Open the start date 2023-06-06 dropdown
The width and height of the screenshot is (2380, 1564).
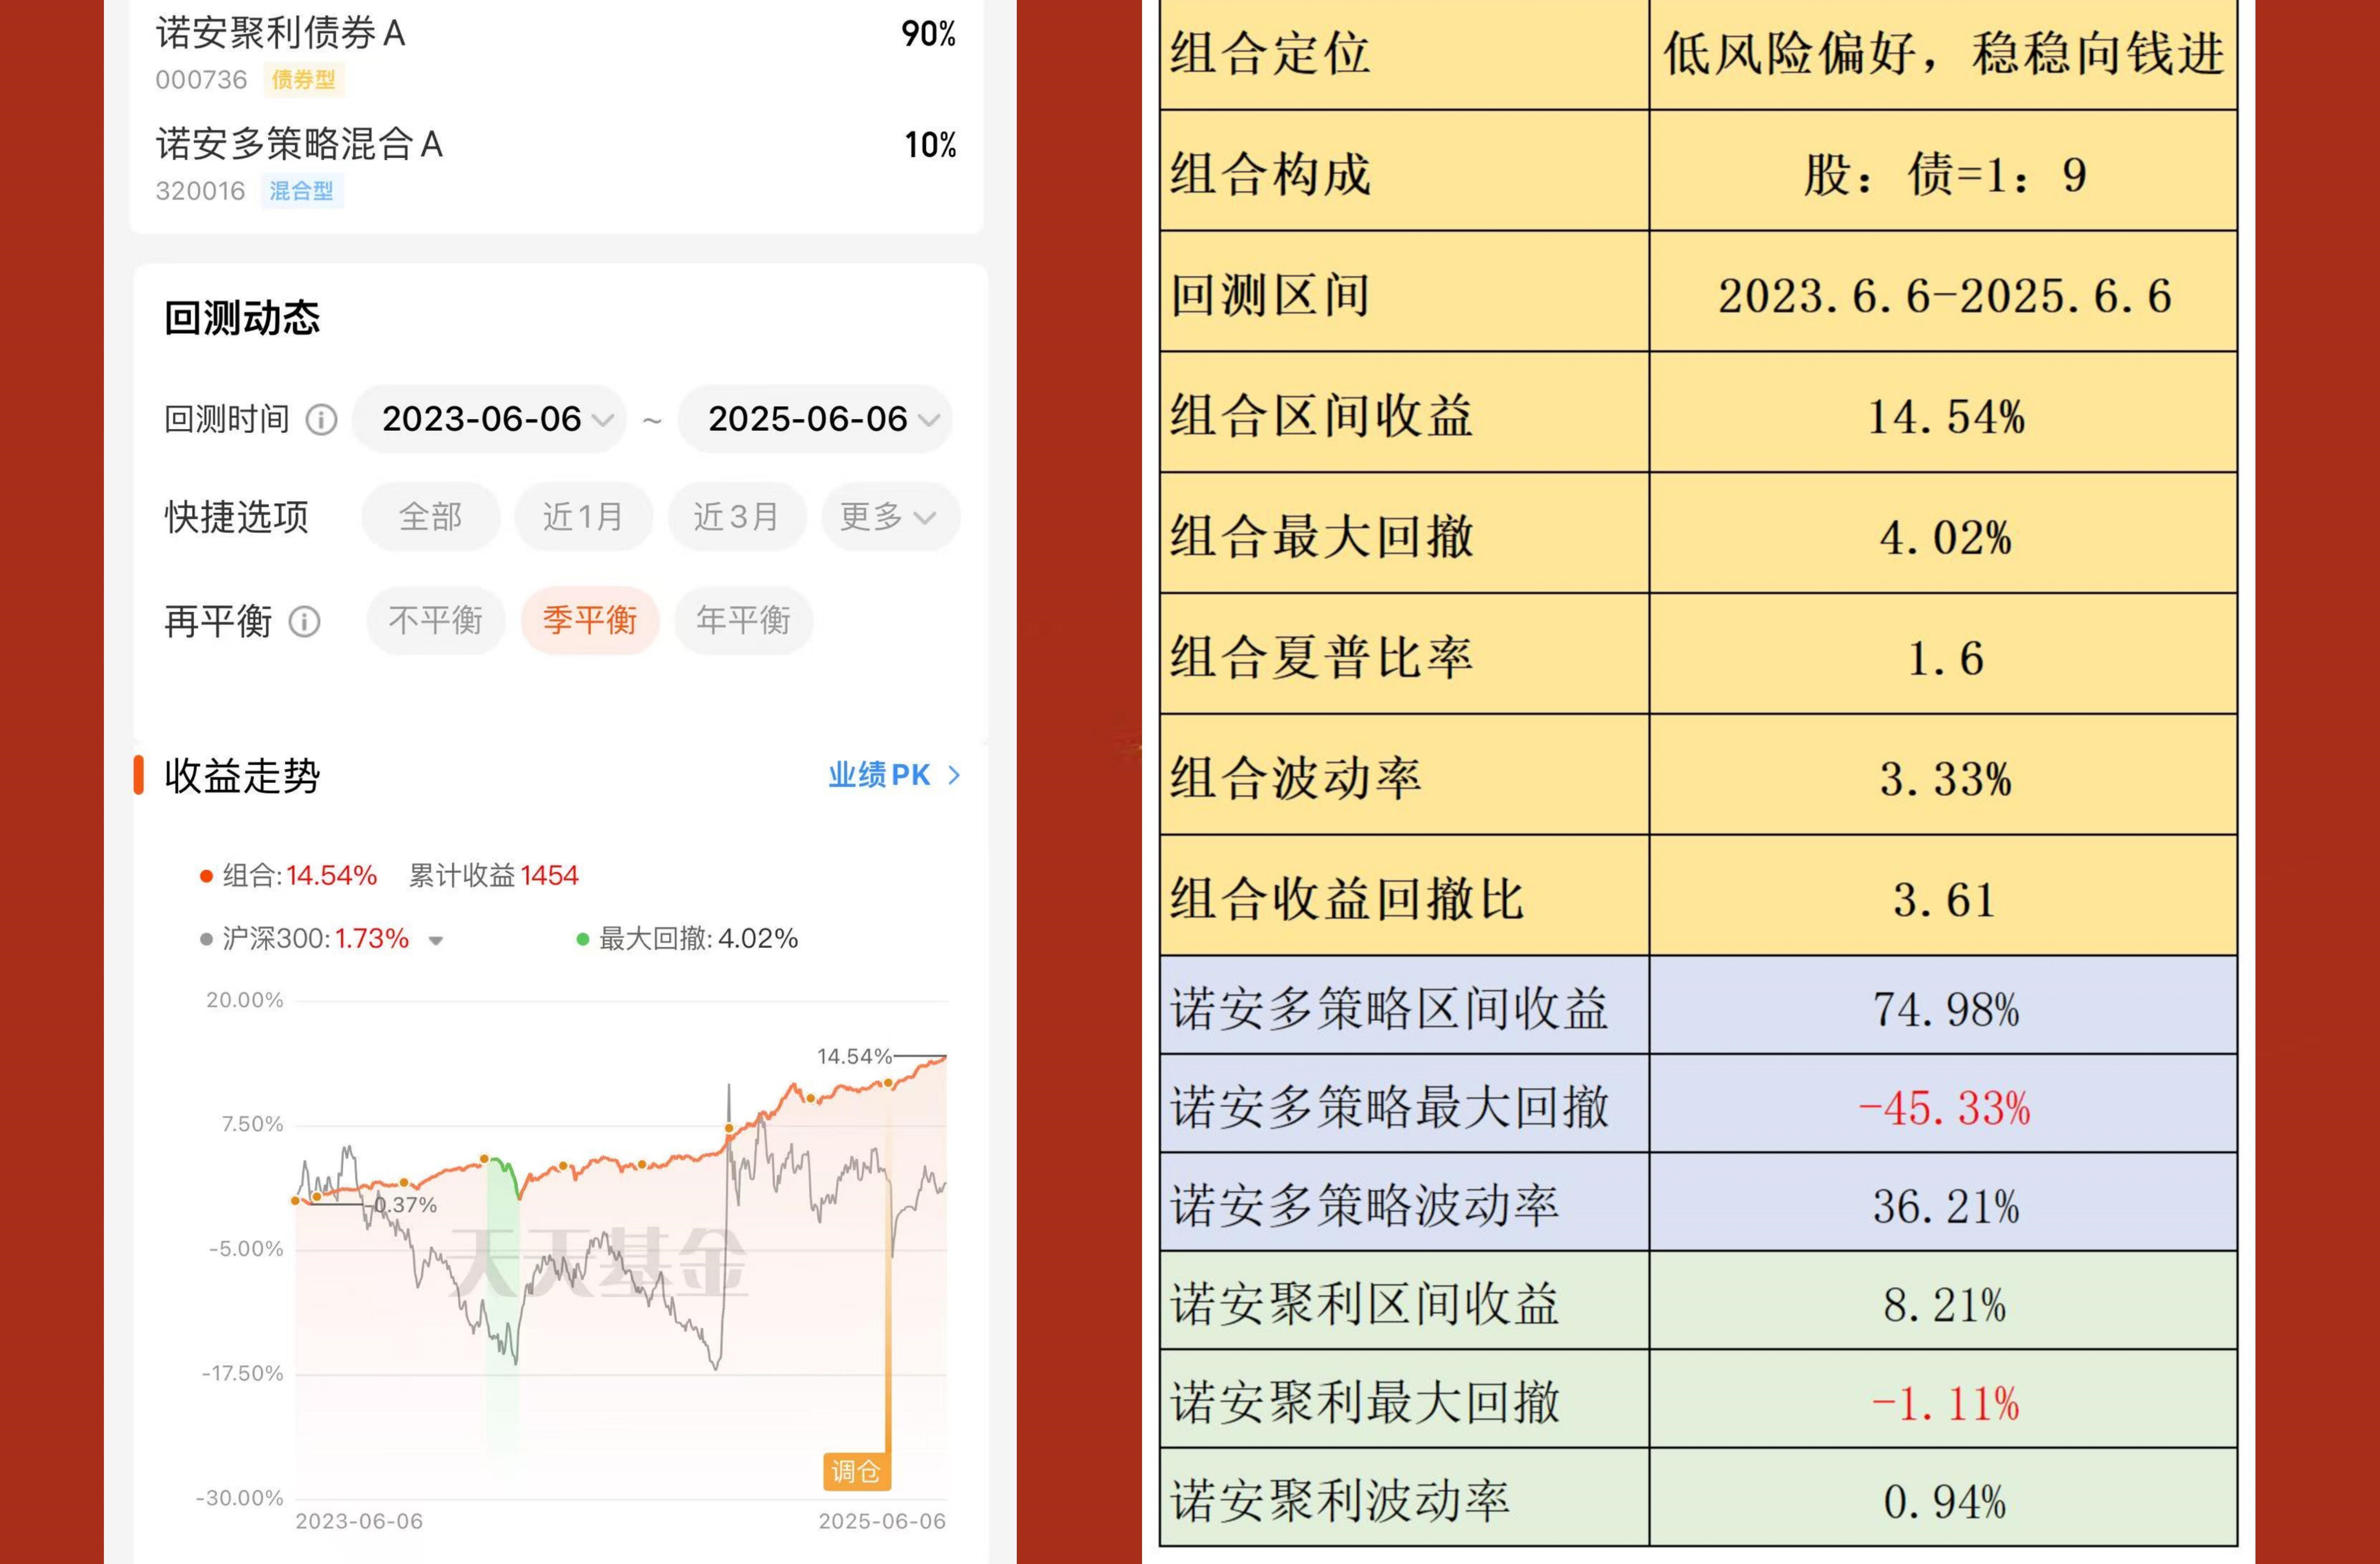[490, 419]
